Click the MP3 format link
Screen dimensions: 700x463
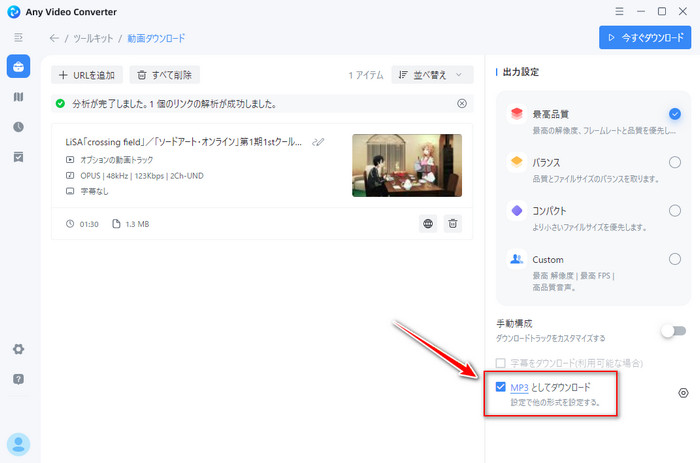coord(519,388)
